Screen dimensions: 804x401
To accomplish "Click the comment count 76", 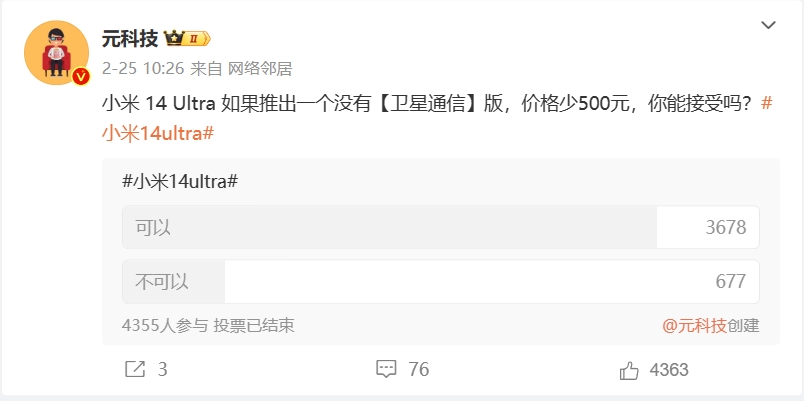I will pos(419,370).
